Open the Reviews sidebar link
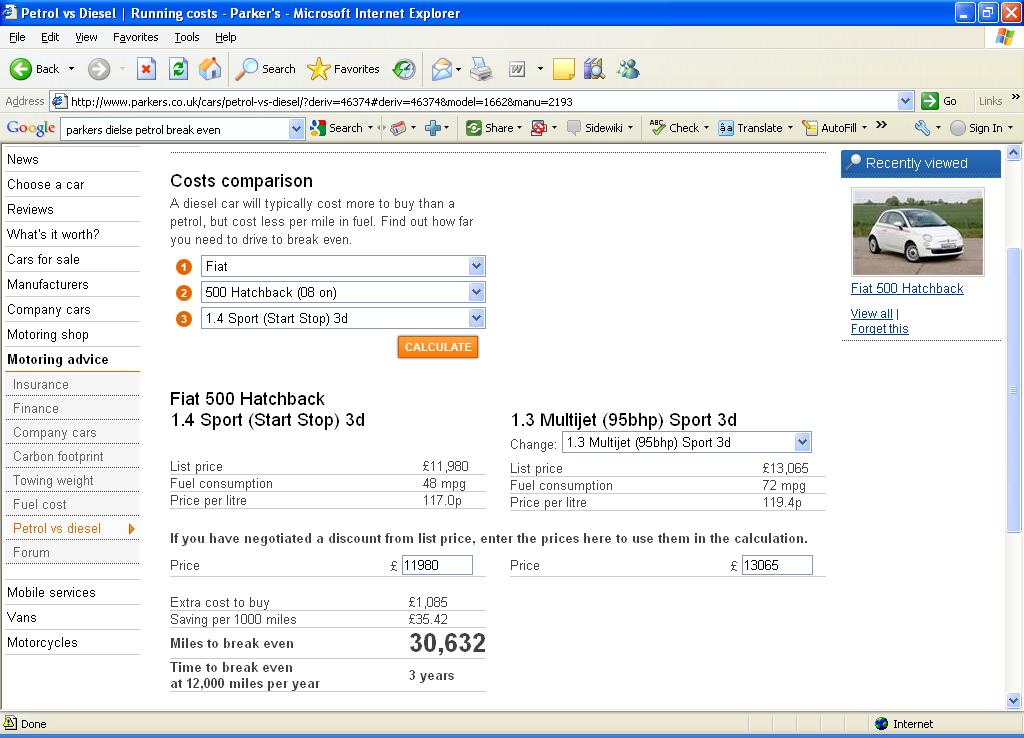The height and width of the screenshot is (738, 1024). click(31, 210)
